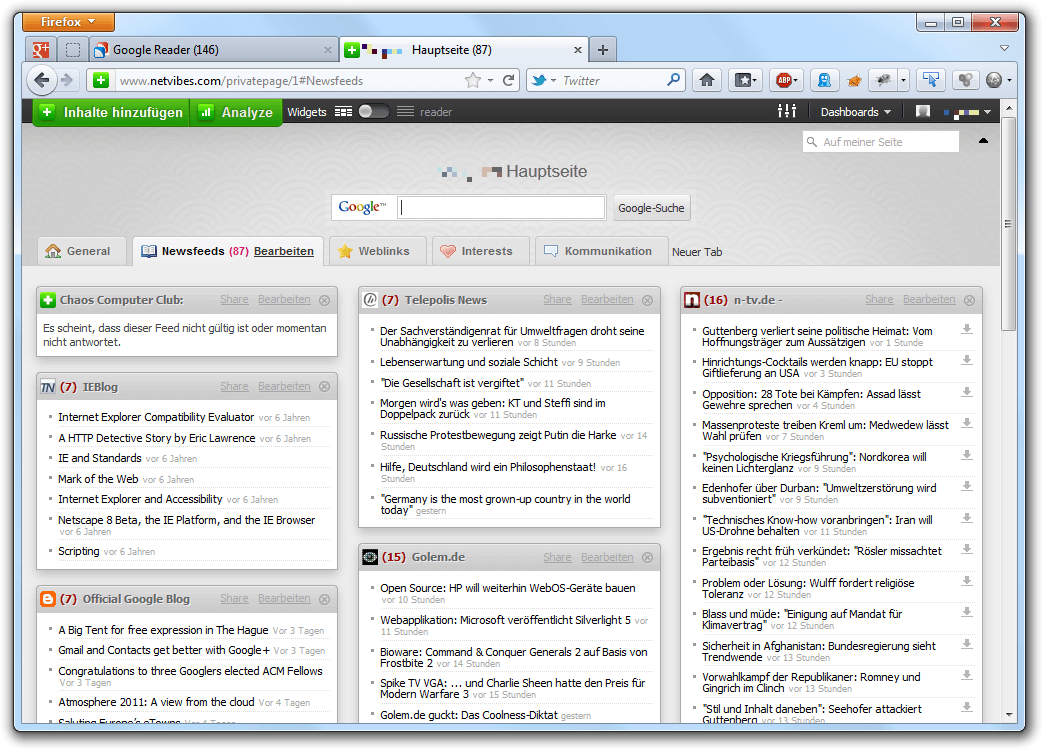Close the Official Google Blog widget
Viewport: 1044px width, 751px height.
pos(324,599)
